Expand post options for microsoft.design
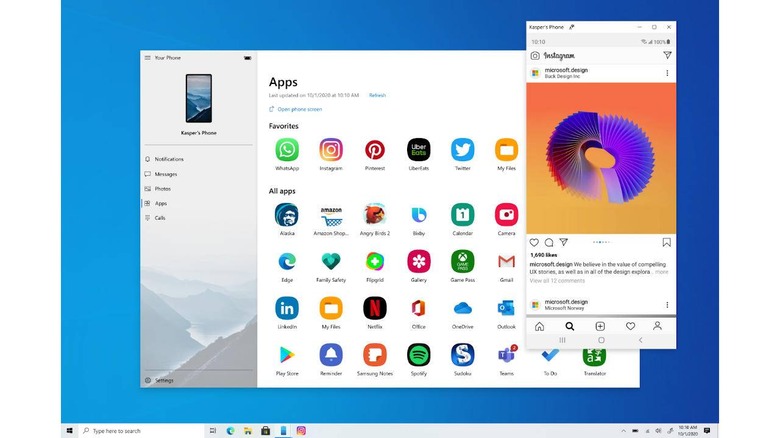The image size is (780, 438). tap(667, 73)
